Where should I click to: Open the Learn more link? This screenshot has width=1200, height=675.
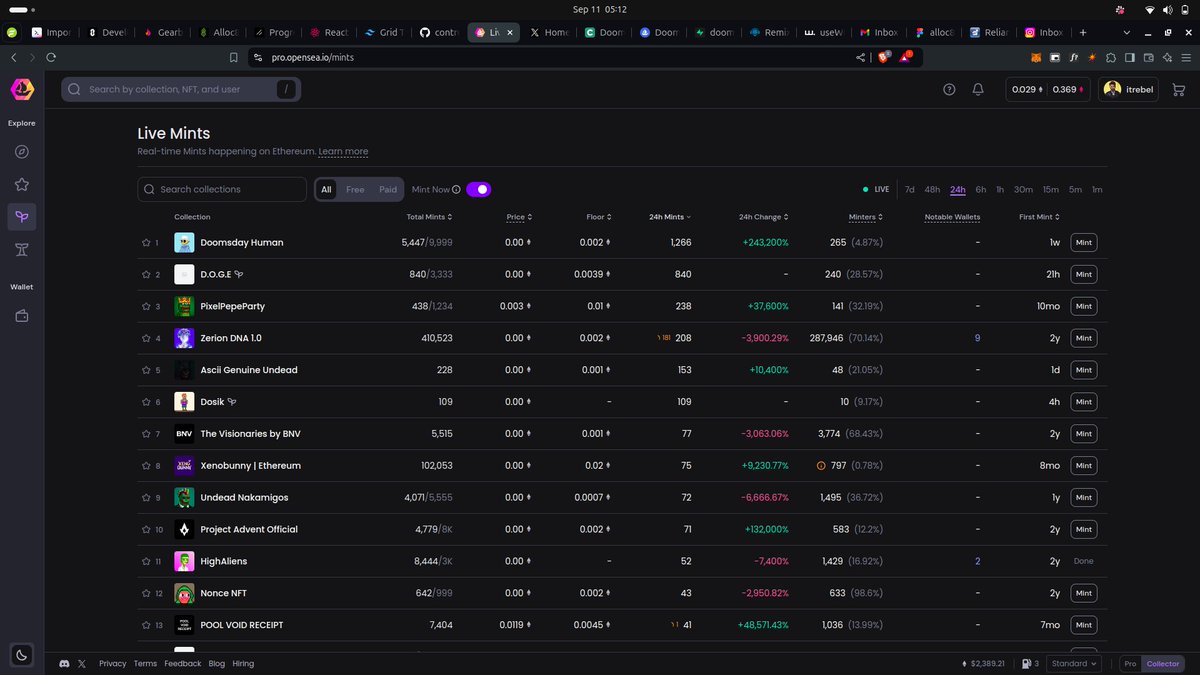(x=343, y=151)
